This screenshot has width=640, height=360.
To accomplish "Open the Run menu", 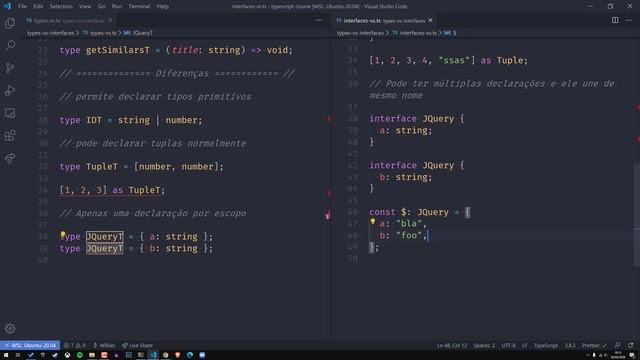I will pos(117,7).
